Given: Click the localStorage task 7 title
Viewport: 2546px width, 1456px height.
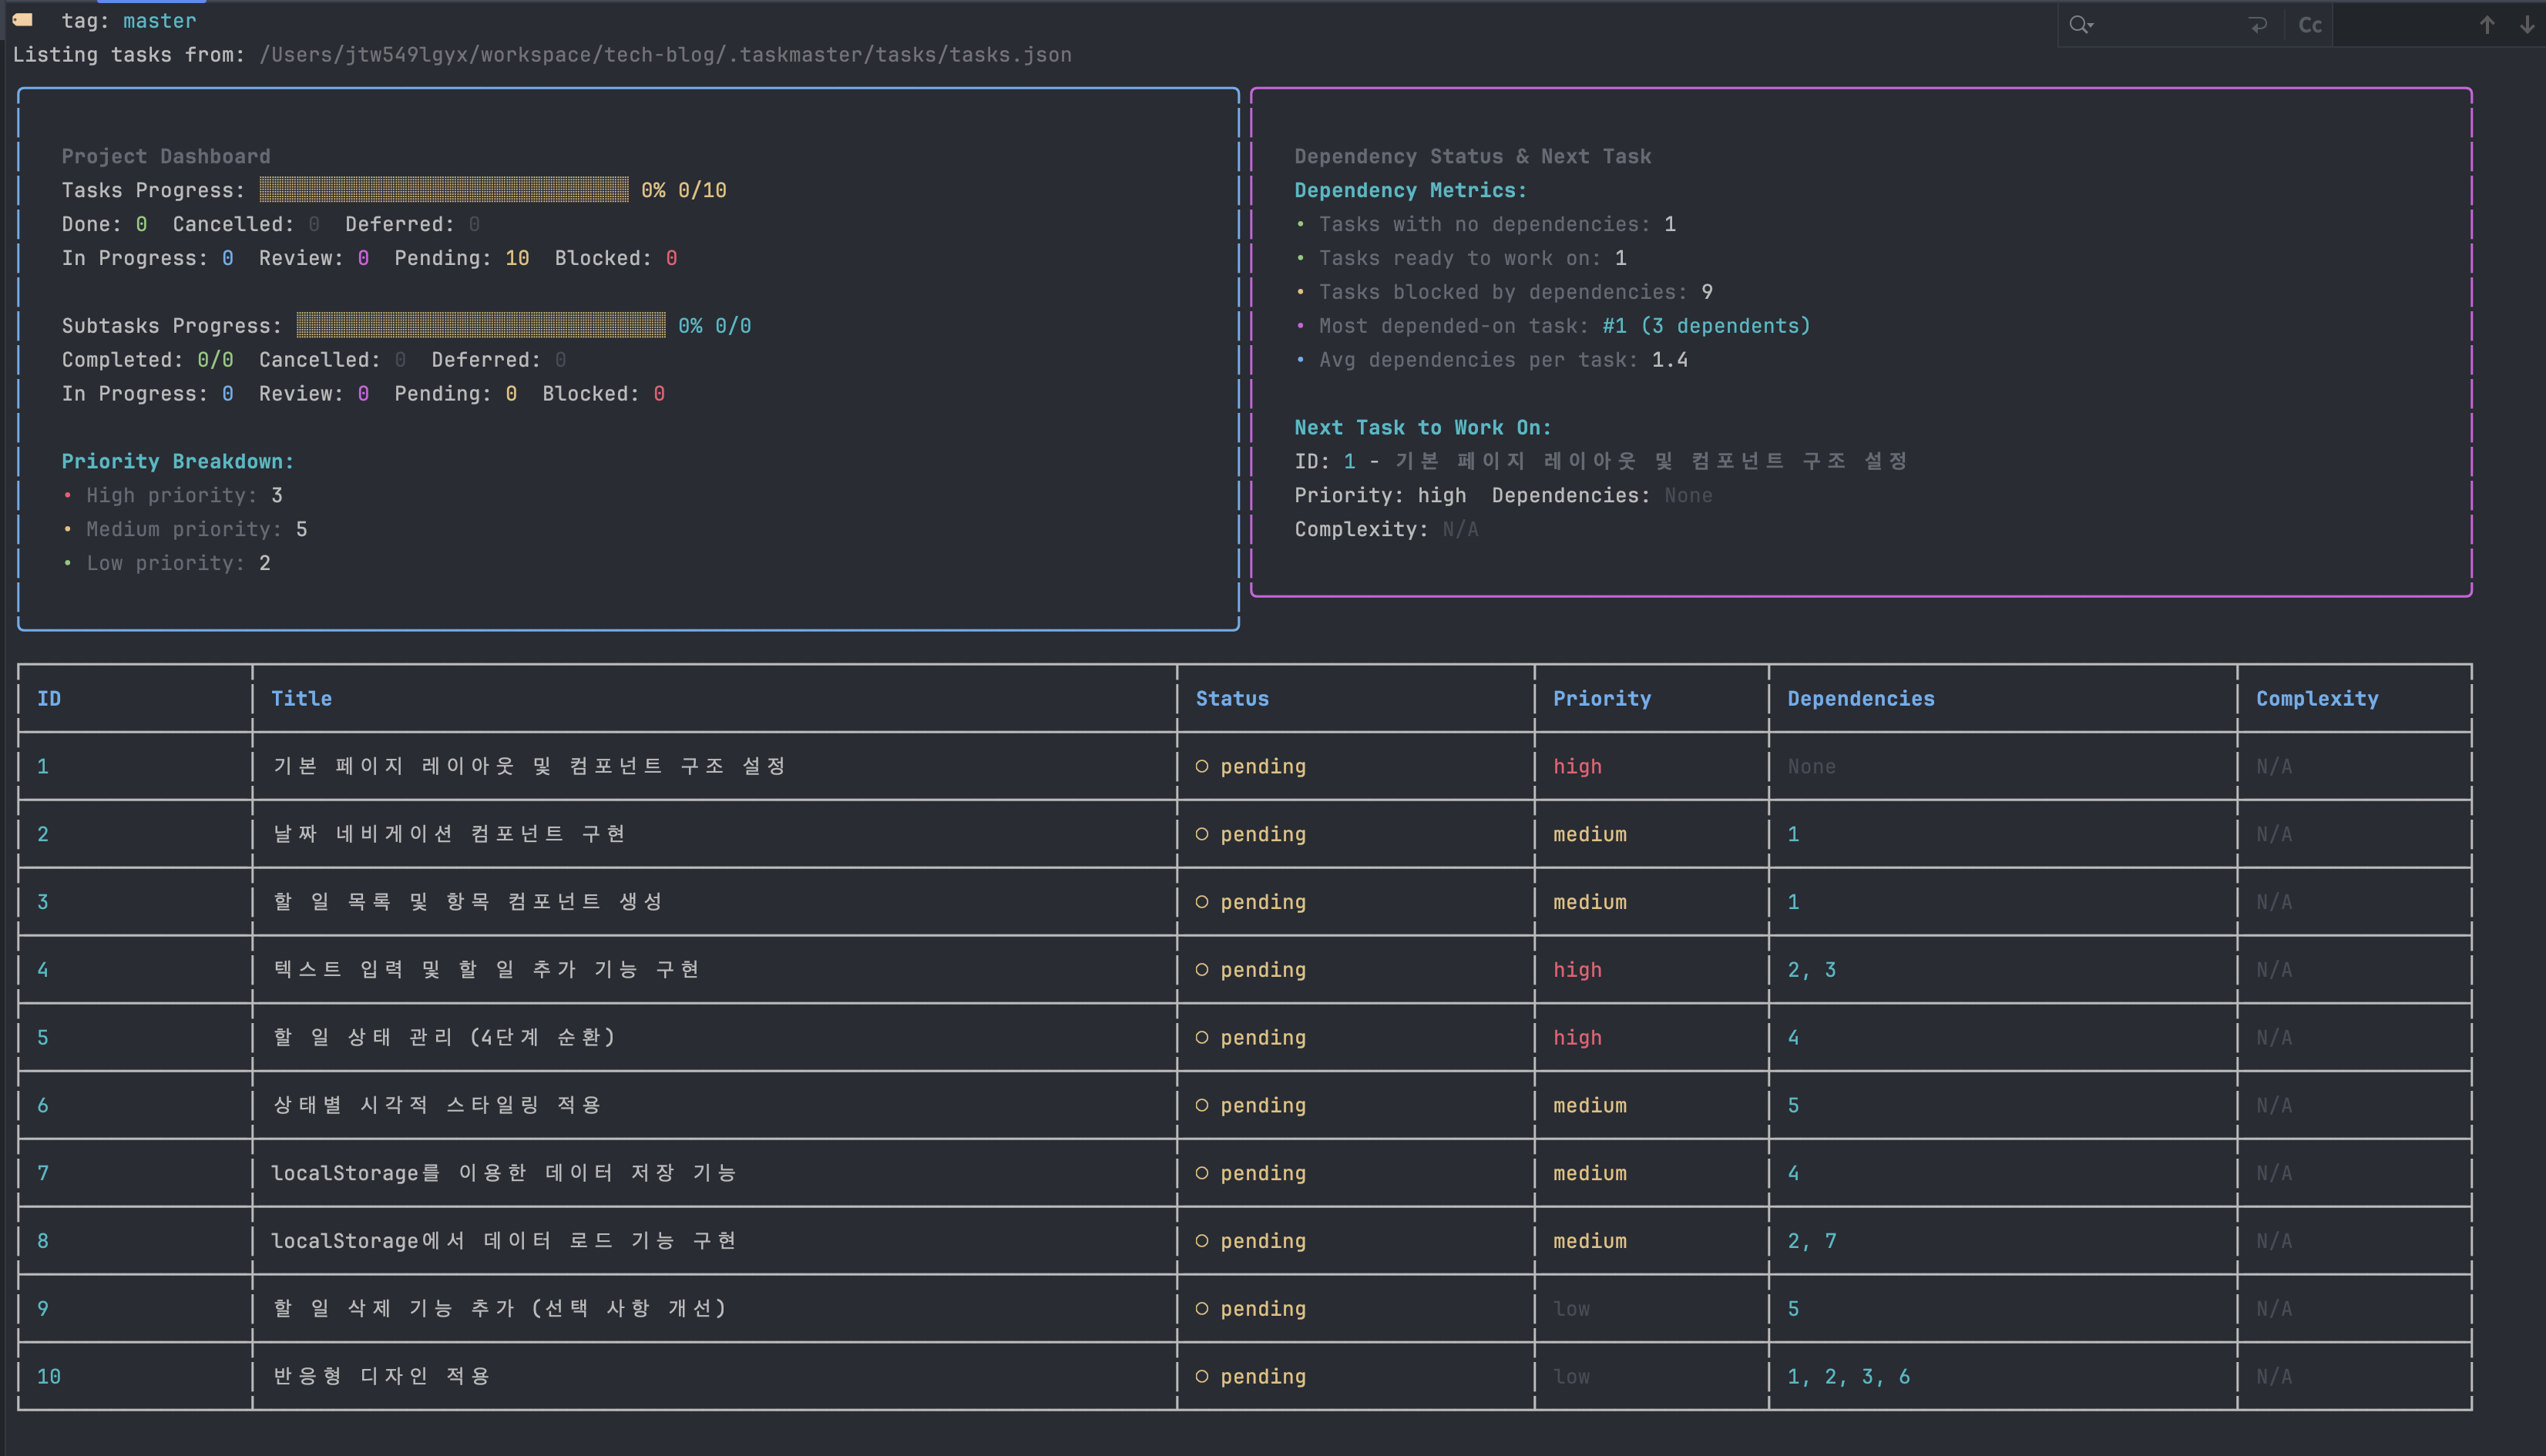Looking at the screenshot, I should pyautogui.click(x=504, y=1173).
